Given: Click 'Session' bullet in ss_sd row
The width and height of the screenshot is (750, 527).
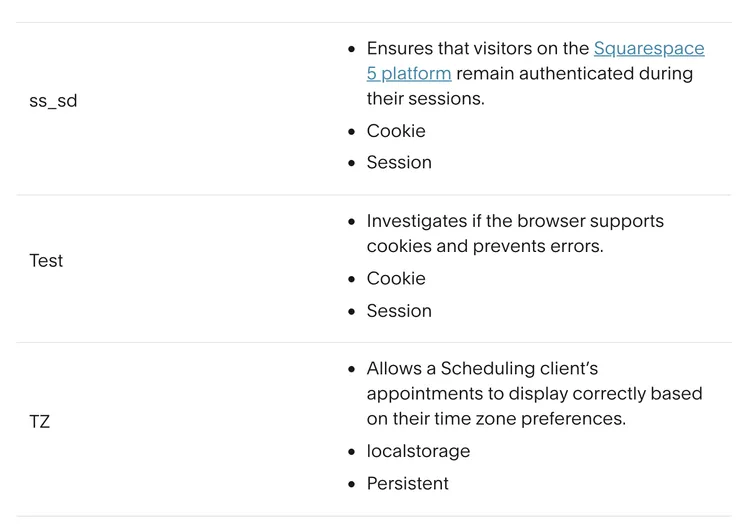Looking at the screenshot, I should click(x=399, y=162).
